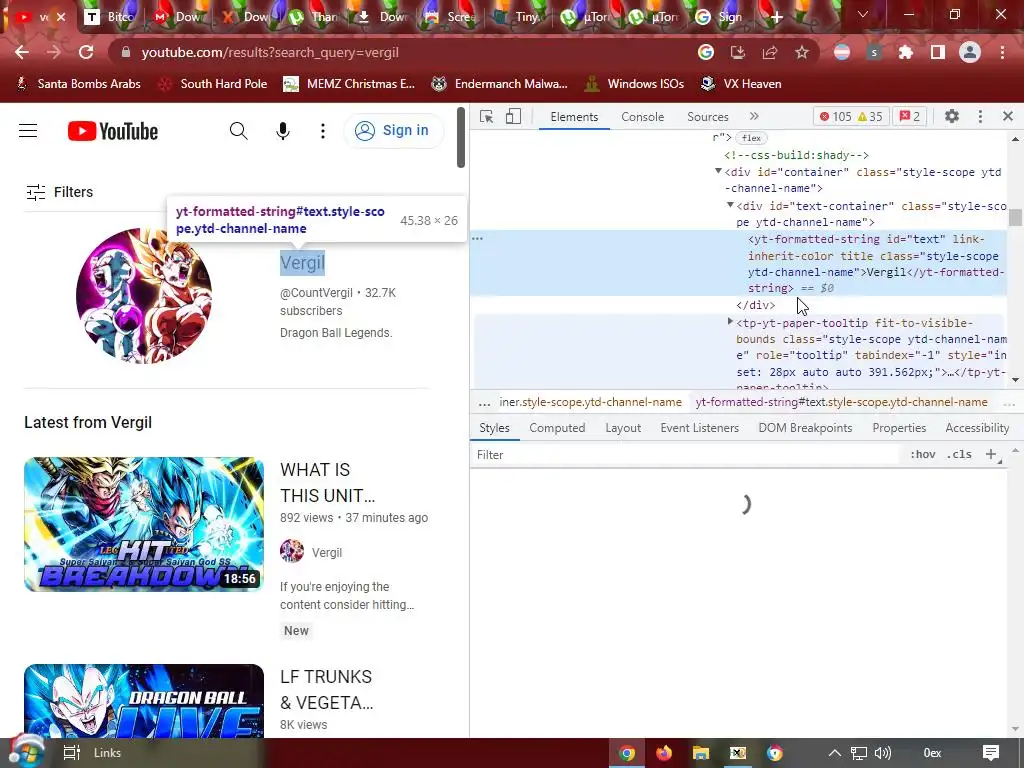Open Firefox from taskbar
Image resolution: width=1024 pixels, height=768 pixels.
point(664,753)
